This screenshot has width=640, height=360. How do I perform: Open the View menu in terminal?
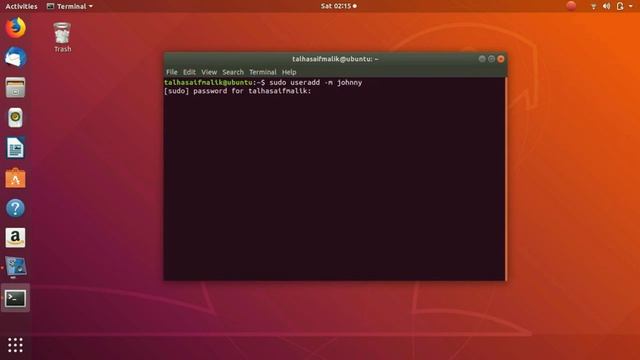(x=209, y=72)
